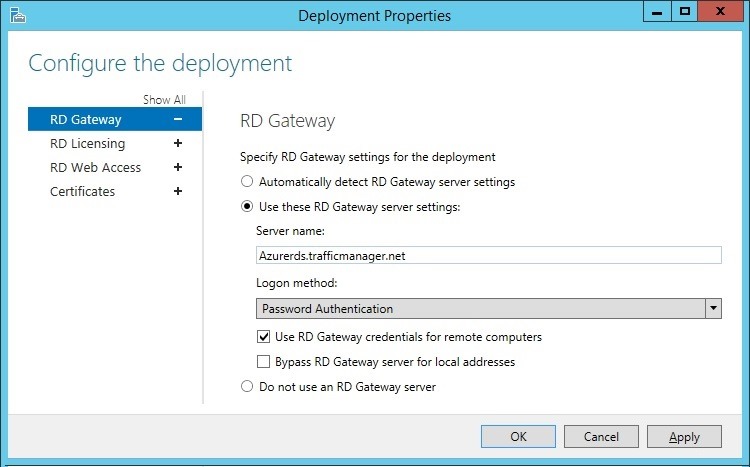Open the RD Web Access section
Viewport: 750px width, 467px height.
(115, 167)
